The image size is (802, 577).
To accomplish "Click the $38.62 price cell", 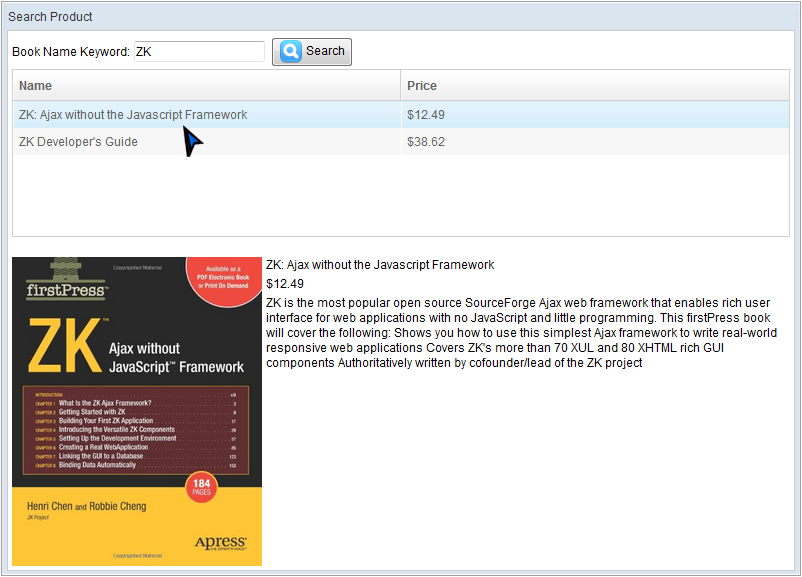I will pos(426,142).
